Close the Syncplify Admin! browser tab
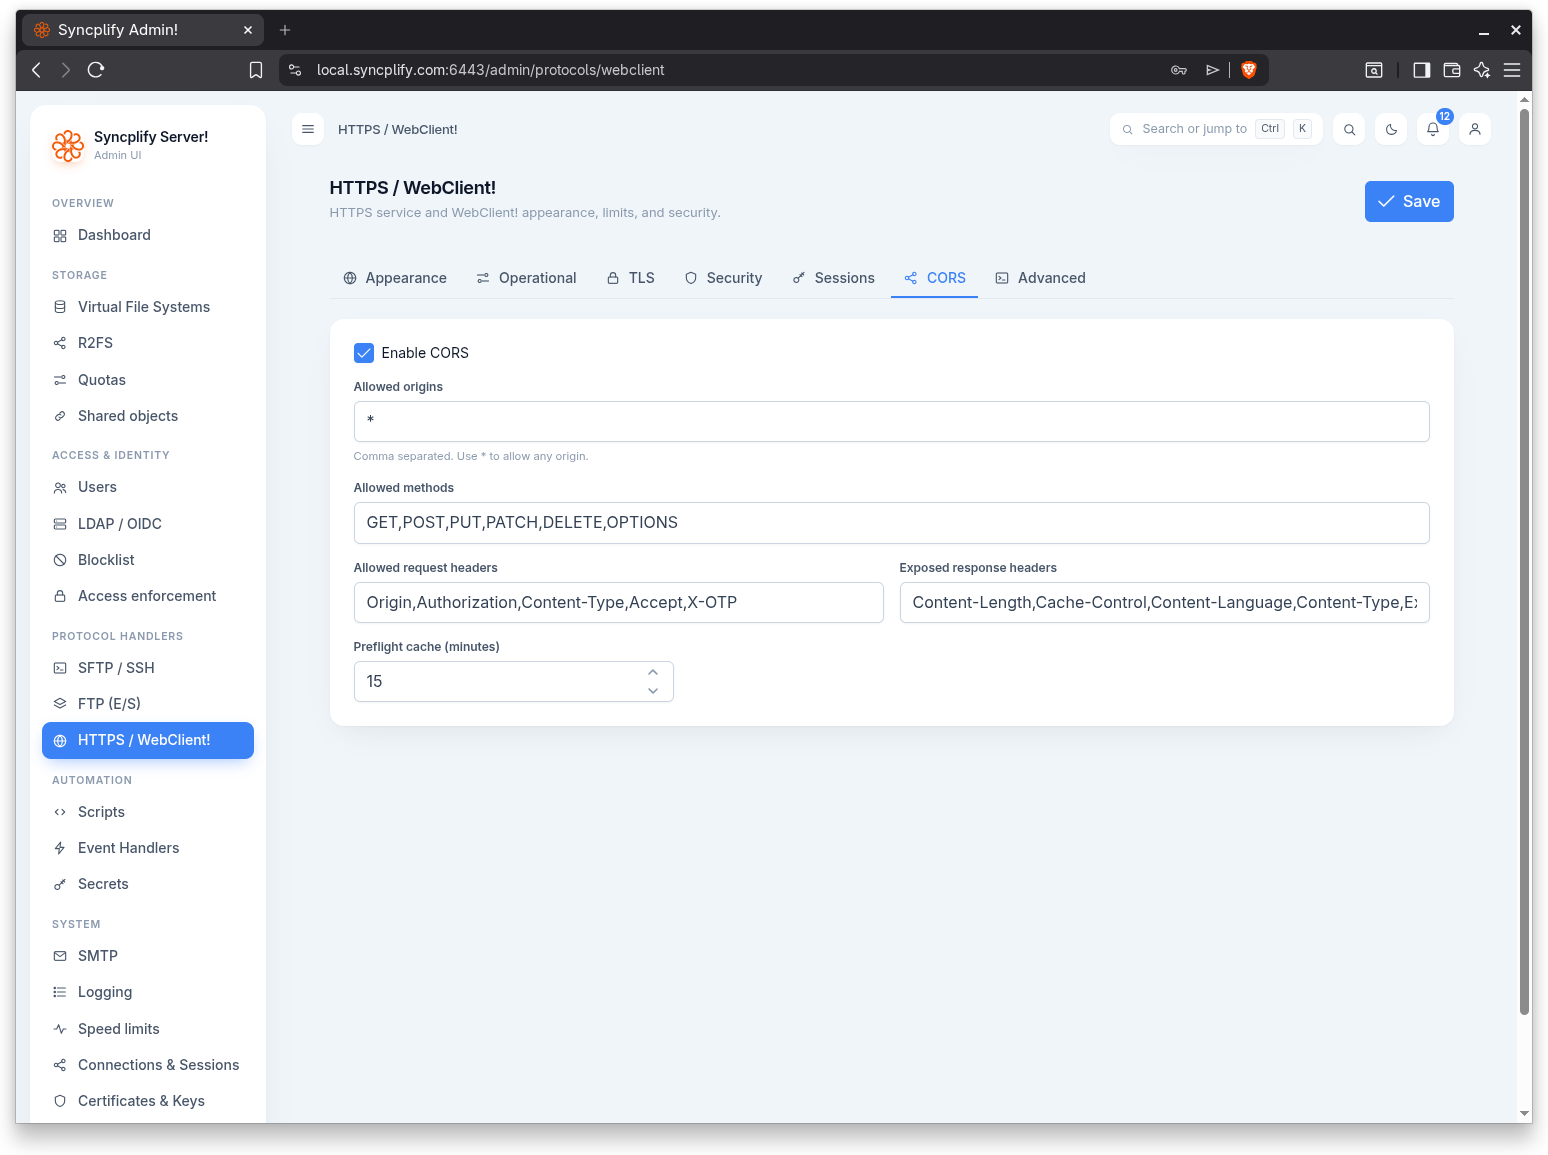 [248, 30]
